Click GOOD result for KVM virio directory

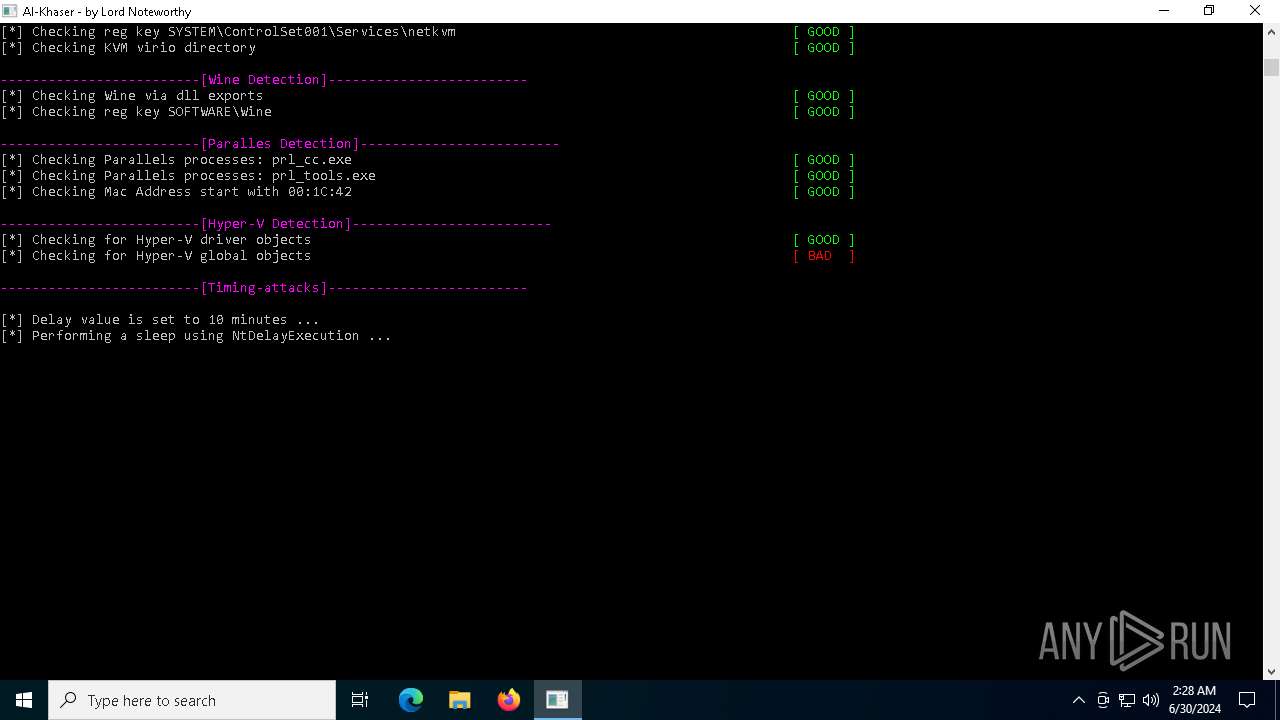point(824,47)
